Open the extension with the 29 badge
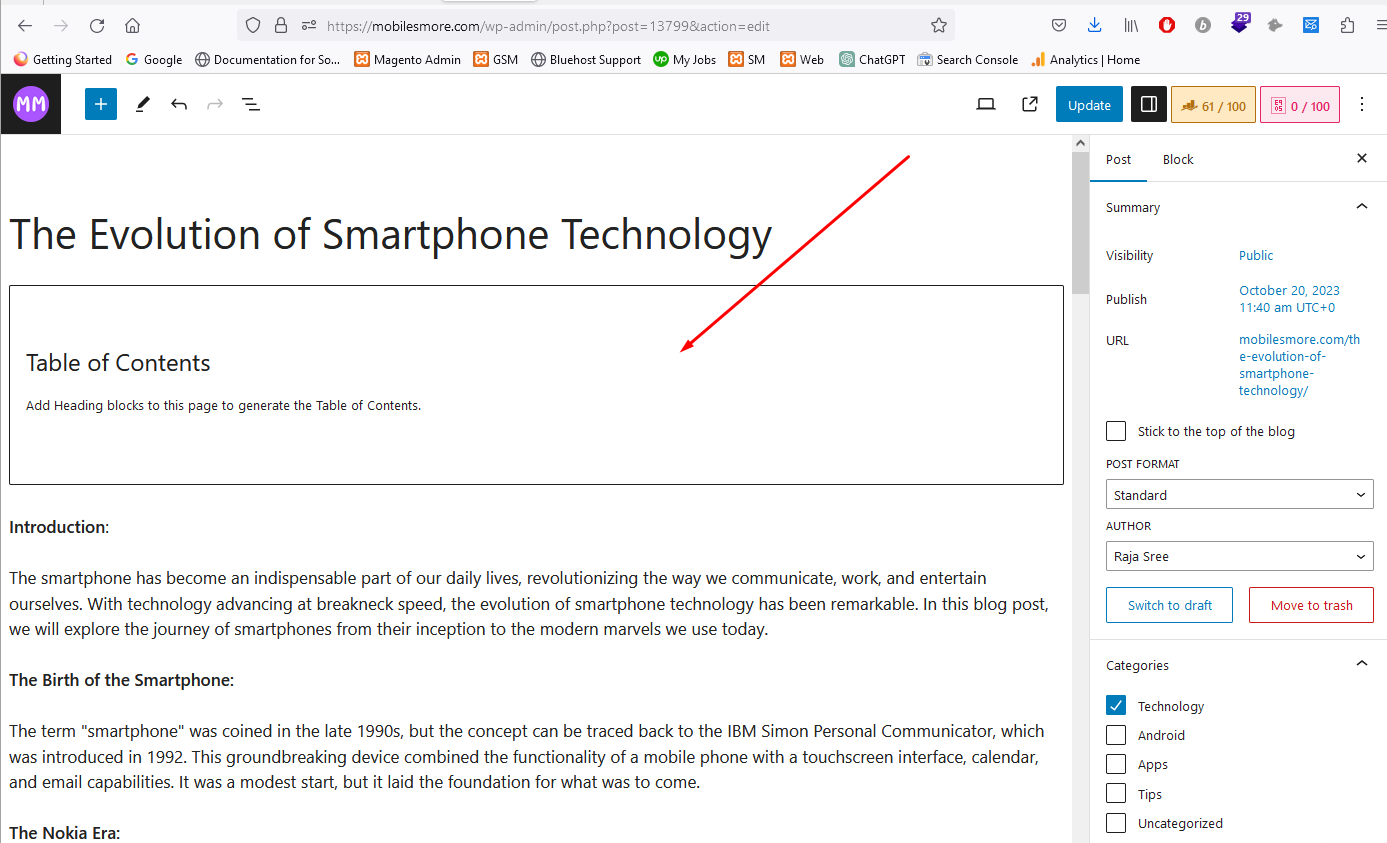This screenshot has height=843, width=1387. (x=1240, y=24)
